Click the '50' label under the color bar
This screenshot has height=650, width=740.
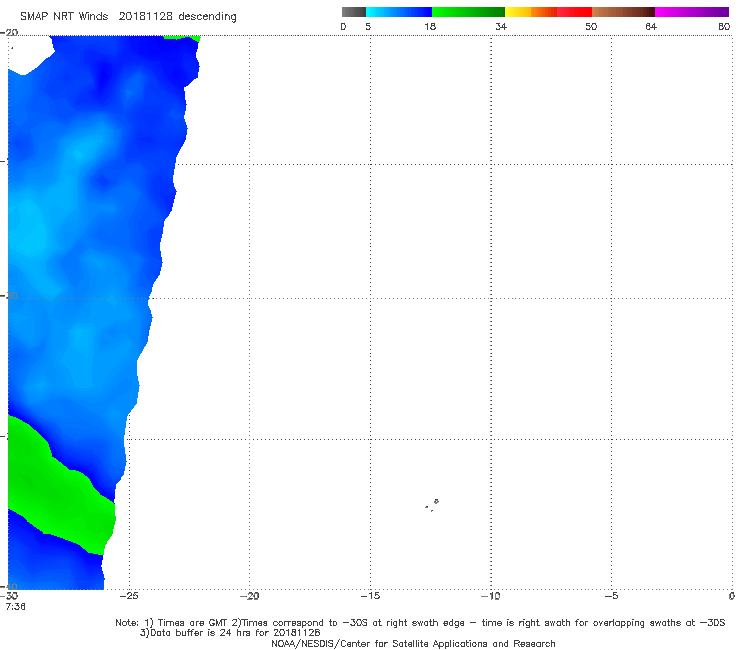[x=591, y=26]
